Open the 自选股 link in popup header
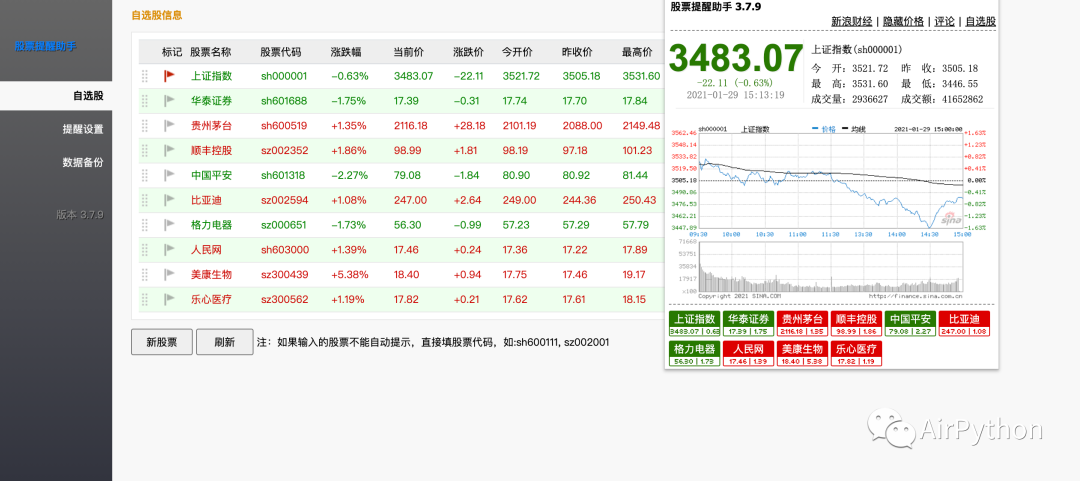1080x481 pixels. point(980,21)
